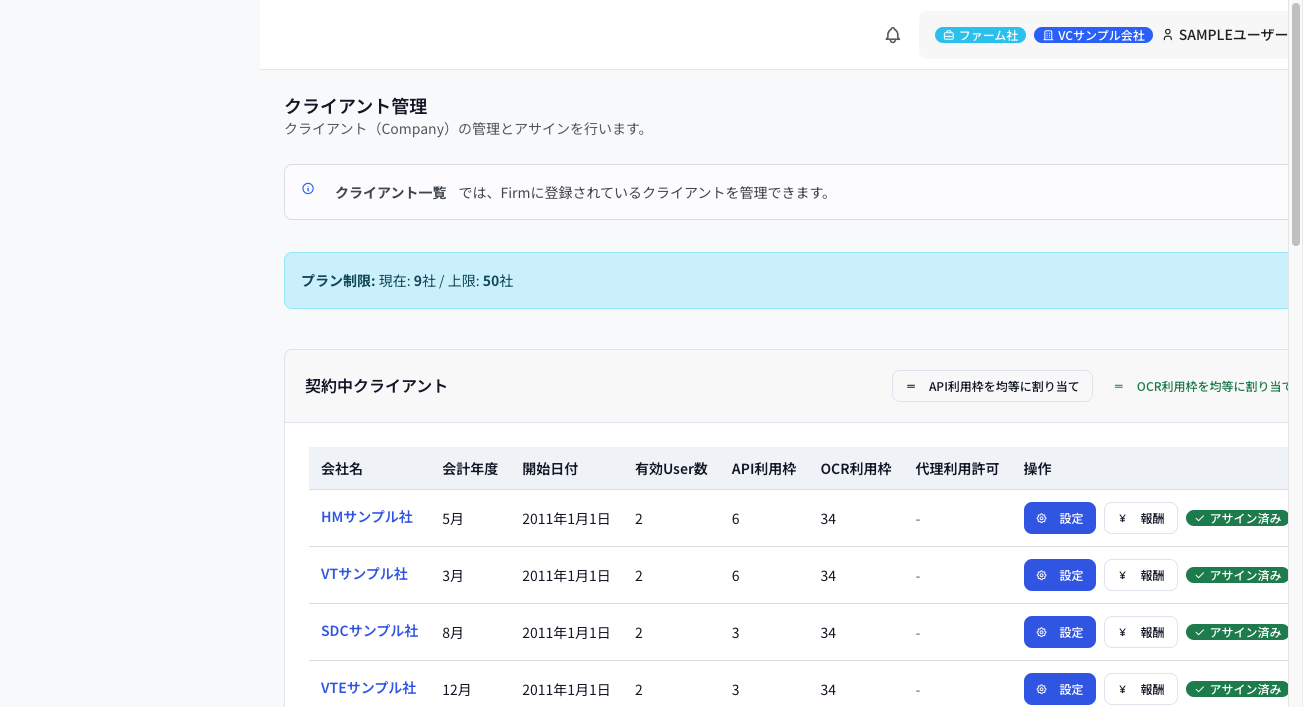Screen dimensions: 1303x707
Task: Select the VCサンプル会社 badge
Action: pyautogui.click(x=1093, y=34)
